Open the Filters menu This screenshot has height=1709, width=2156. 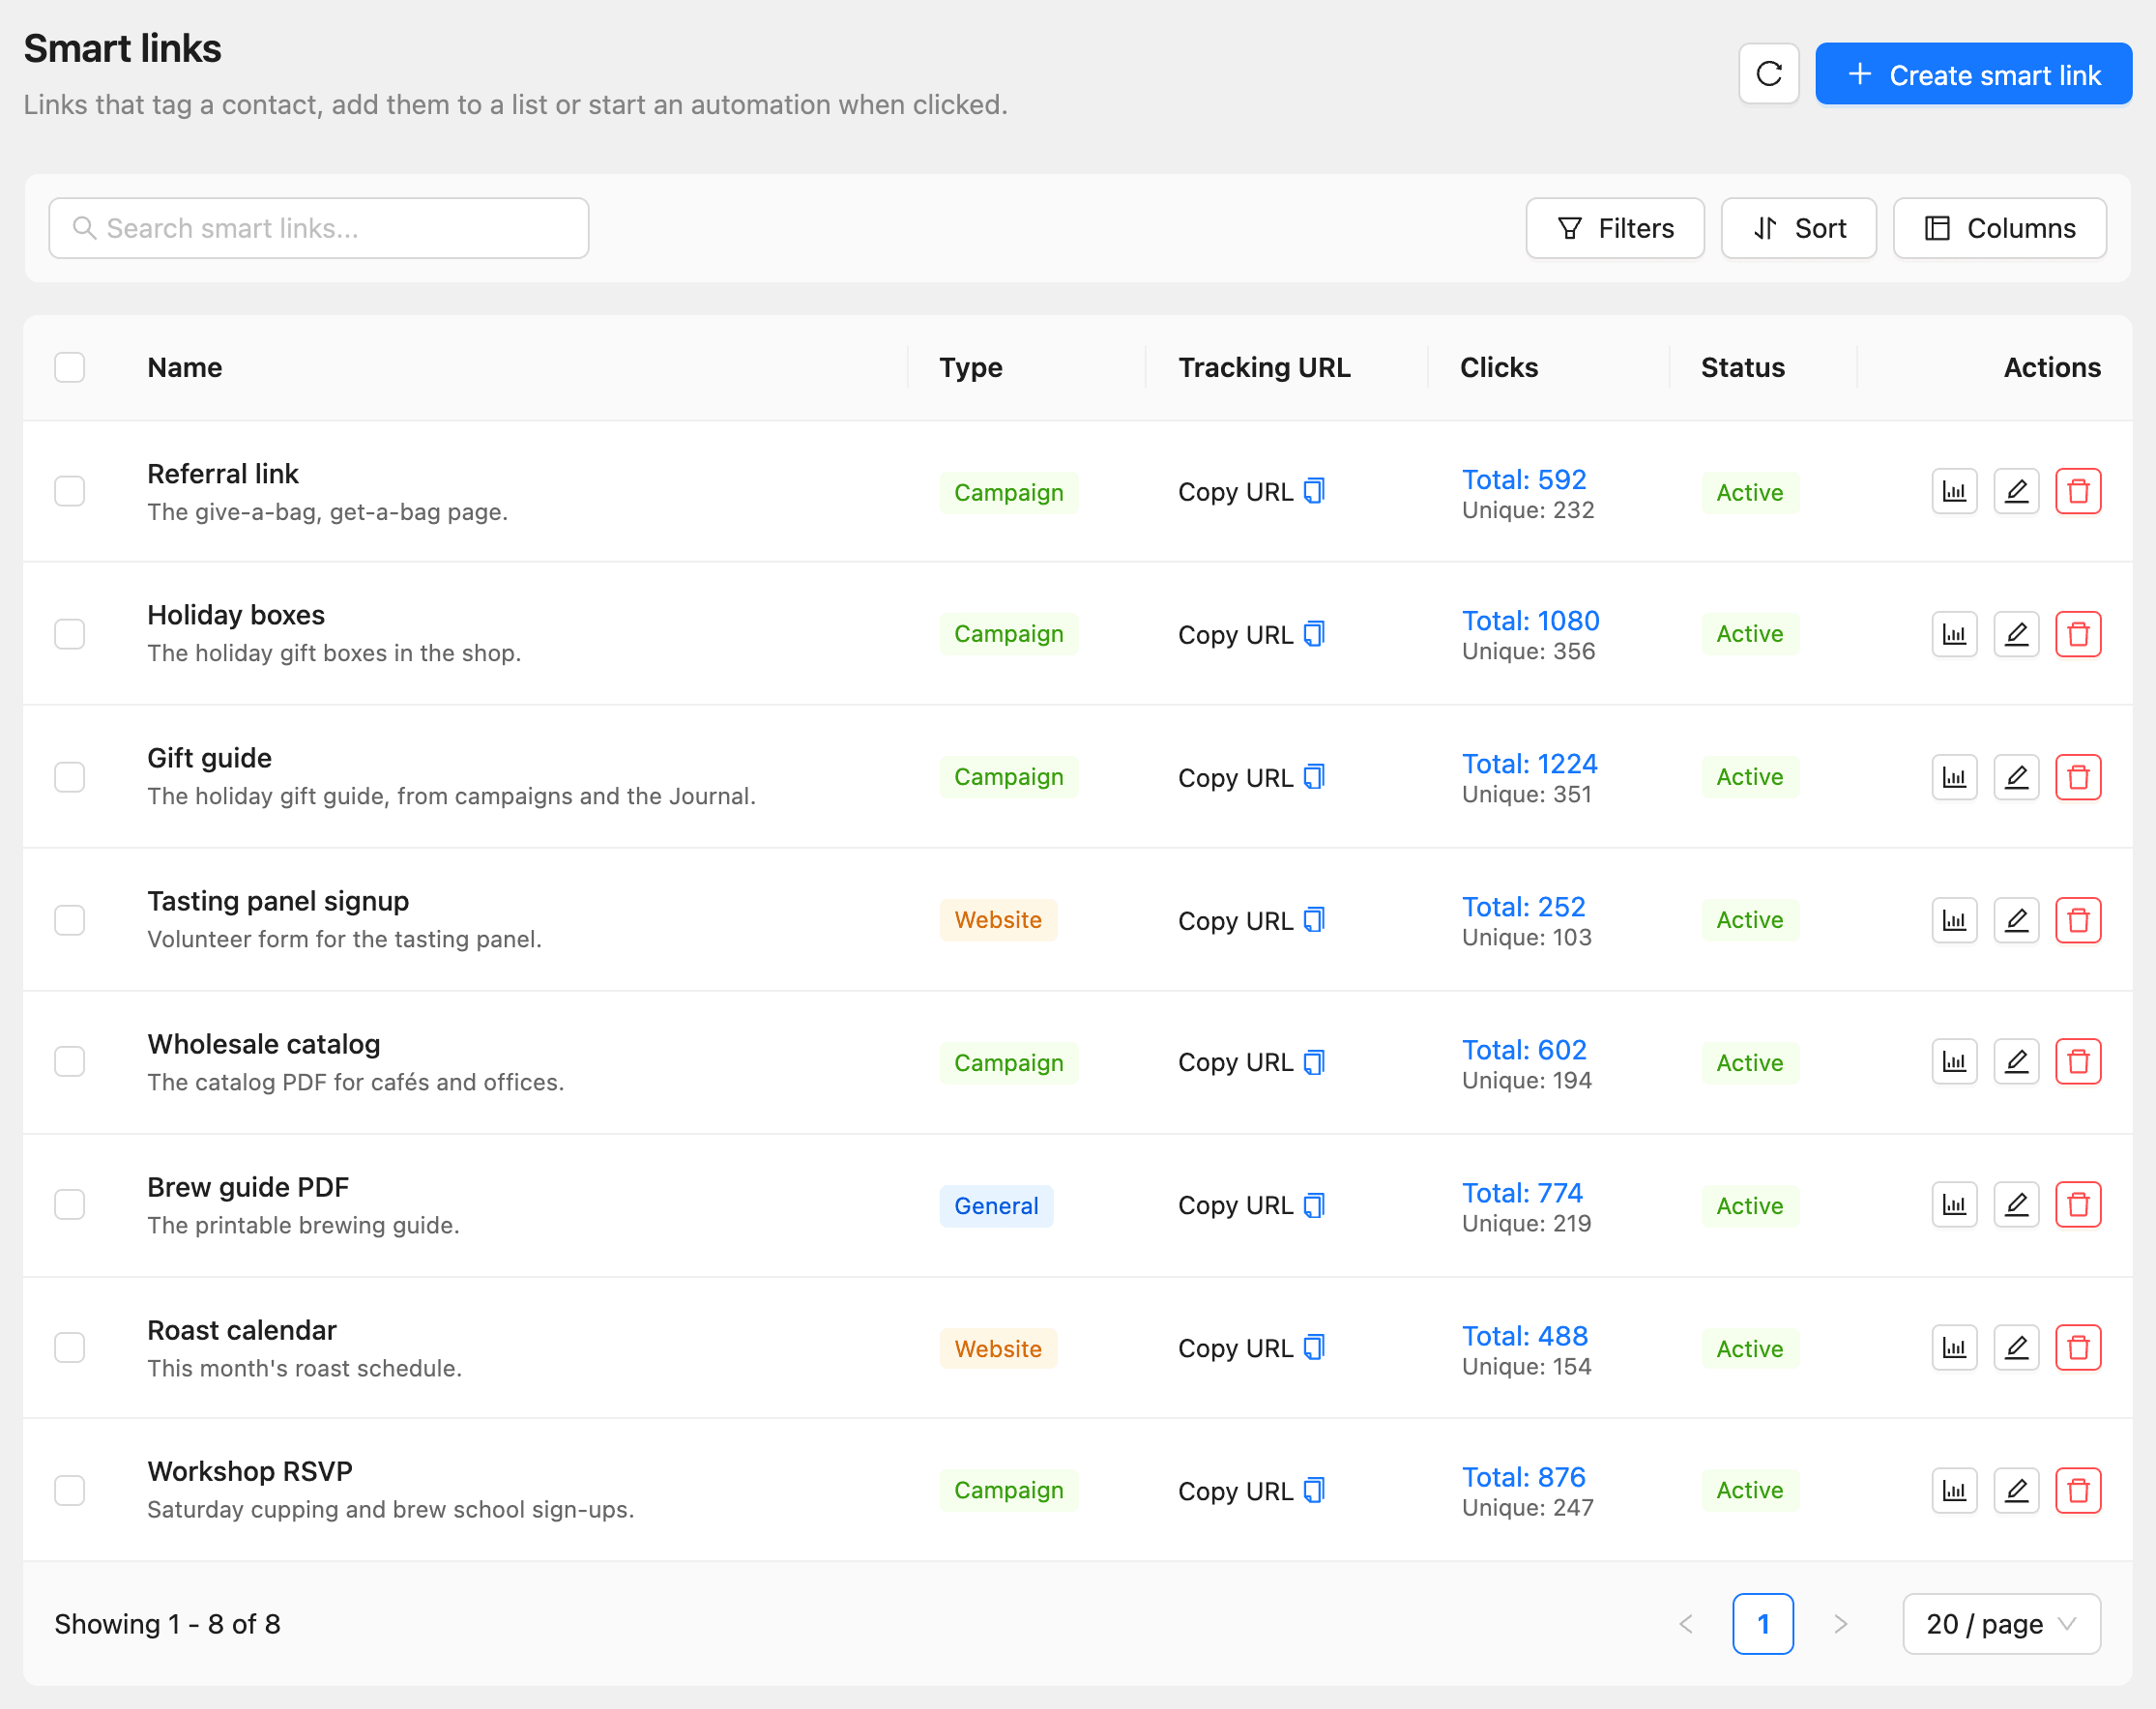tap(1615, 228)
